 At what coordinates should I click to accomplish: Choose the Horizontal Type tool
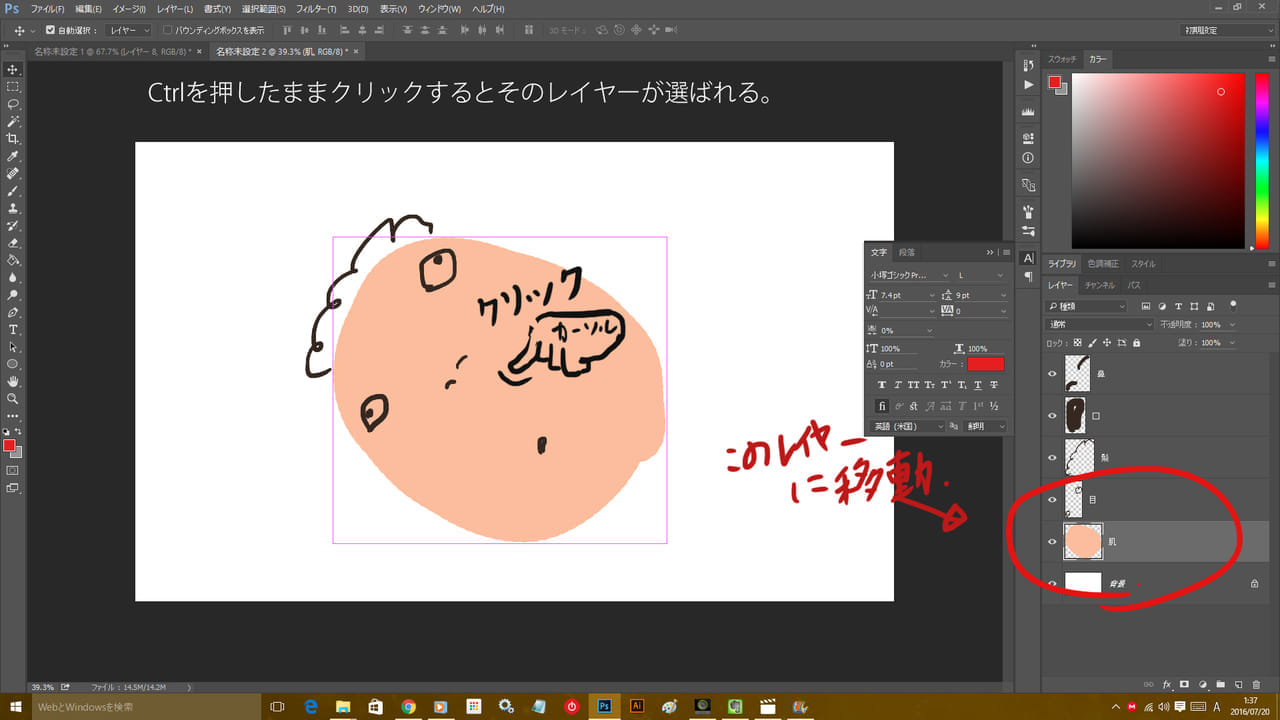(13, 329)
